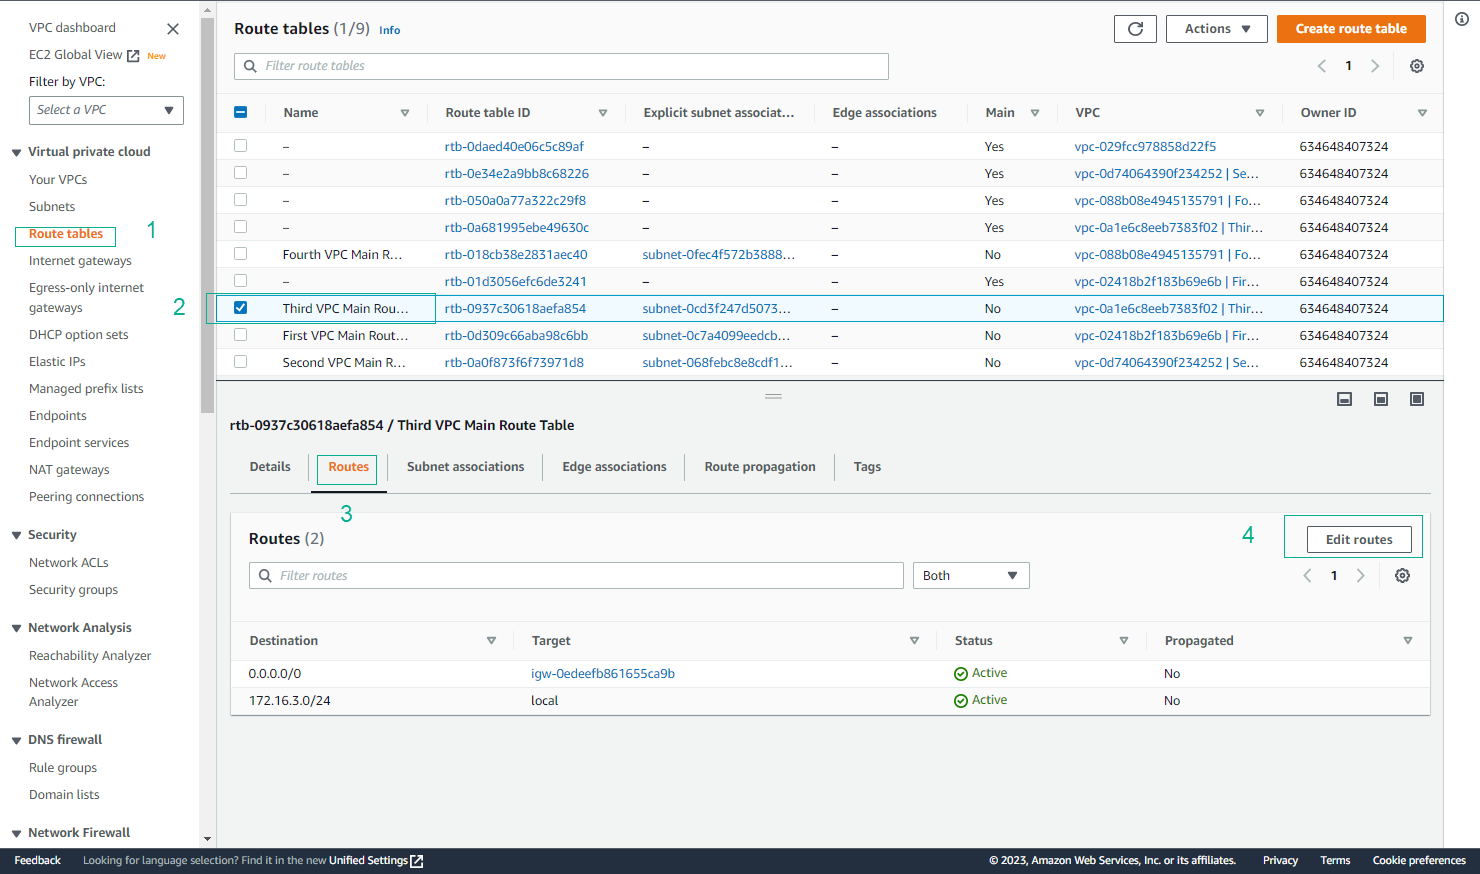Switch to the Routes tab
1480x874 pixels.
click(348, 467)
